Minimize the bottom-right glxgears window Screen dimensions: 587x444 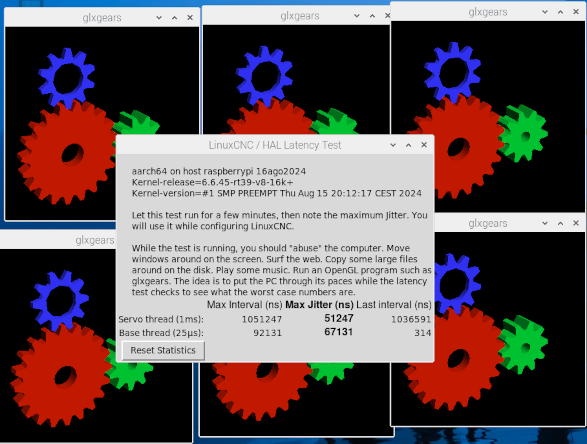point(545,223)
